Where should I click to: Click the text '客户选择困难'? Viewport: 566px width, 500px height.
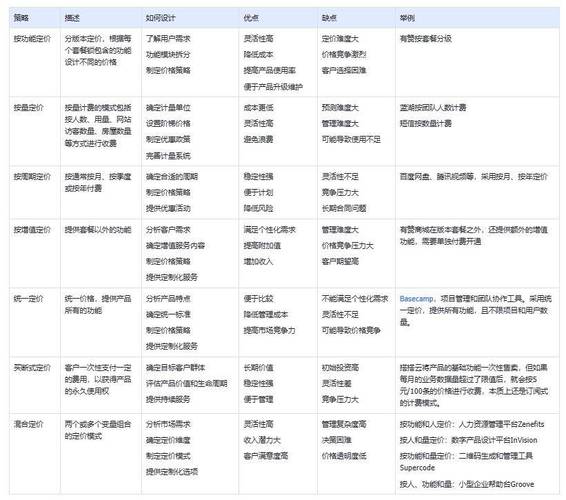[344, 70]
